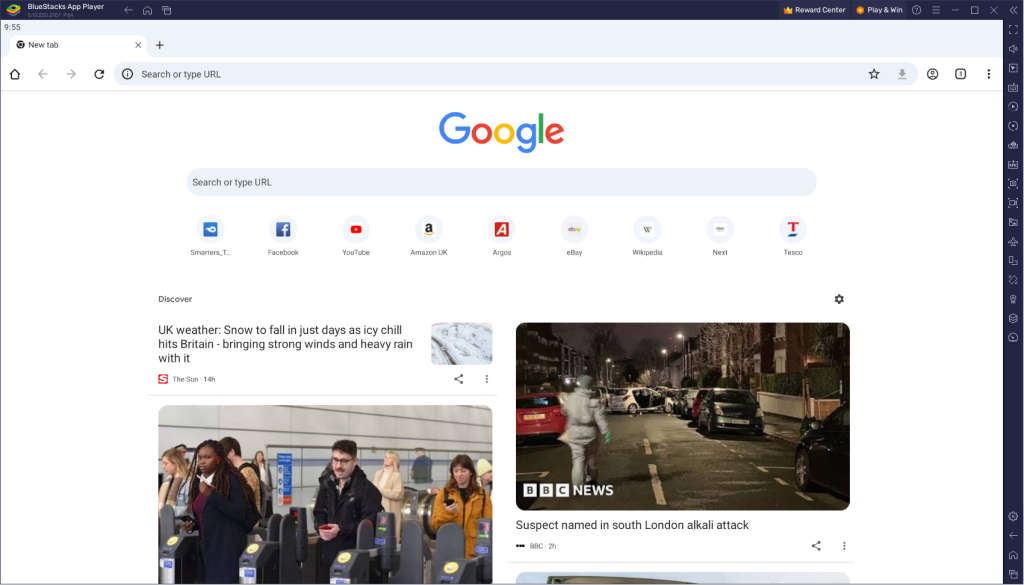
Task: Open the UK weather snow headline
Action: (x=285, y=344)
